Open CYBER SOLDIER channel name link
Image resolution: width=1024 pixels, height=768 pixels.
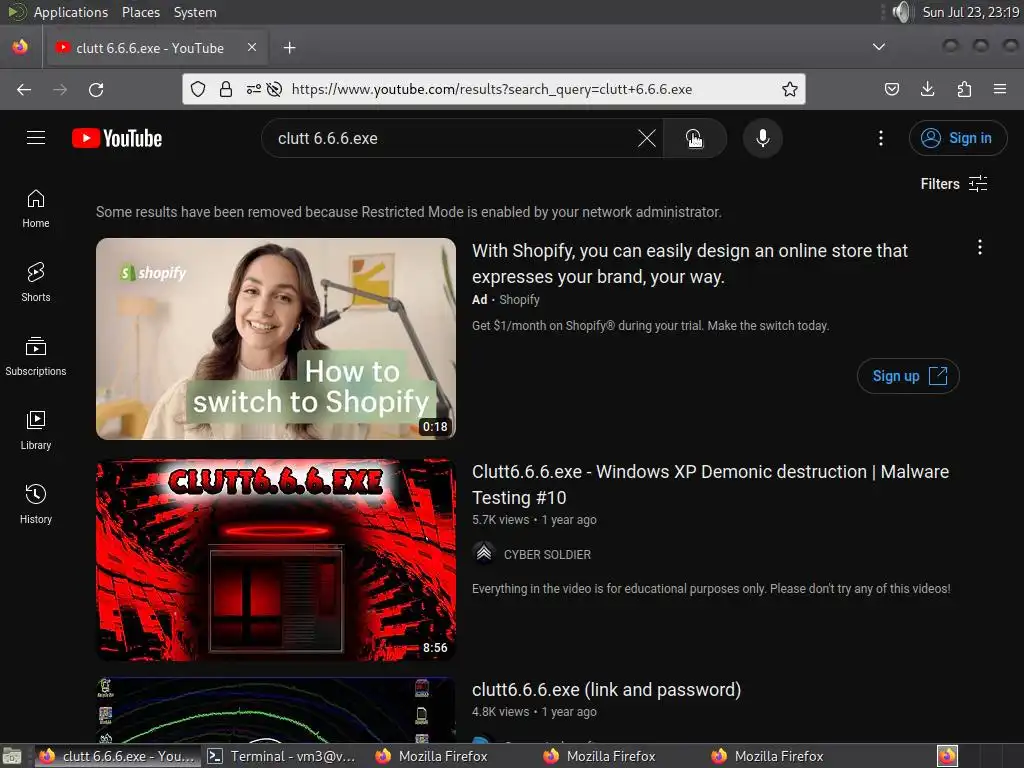point(547,554)
